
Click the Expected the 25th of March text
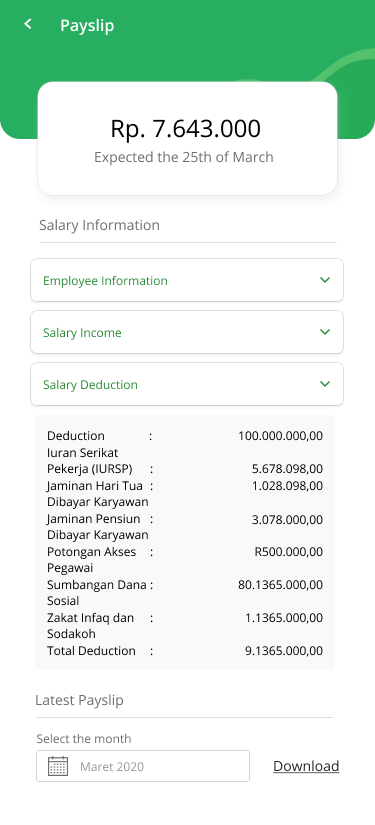pyautogui.click(x=184, y=157)
